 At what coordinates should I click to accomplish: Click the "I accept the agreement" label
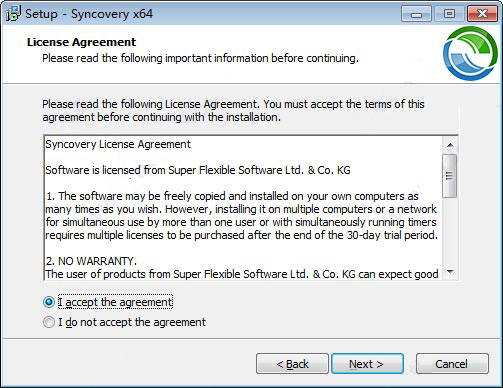click(115, 302)
